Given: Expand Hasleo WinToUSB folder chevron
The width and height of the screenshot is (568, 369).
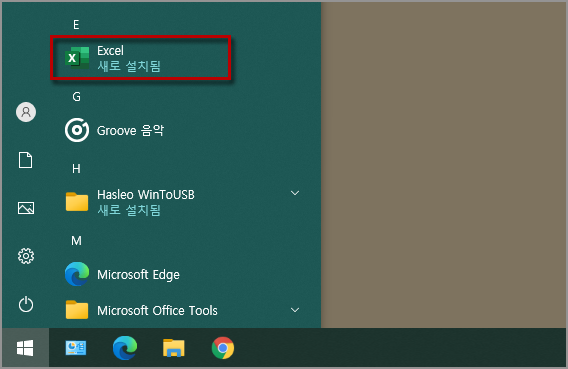Looking at the screenshot, I should 295,193.
